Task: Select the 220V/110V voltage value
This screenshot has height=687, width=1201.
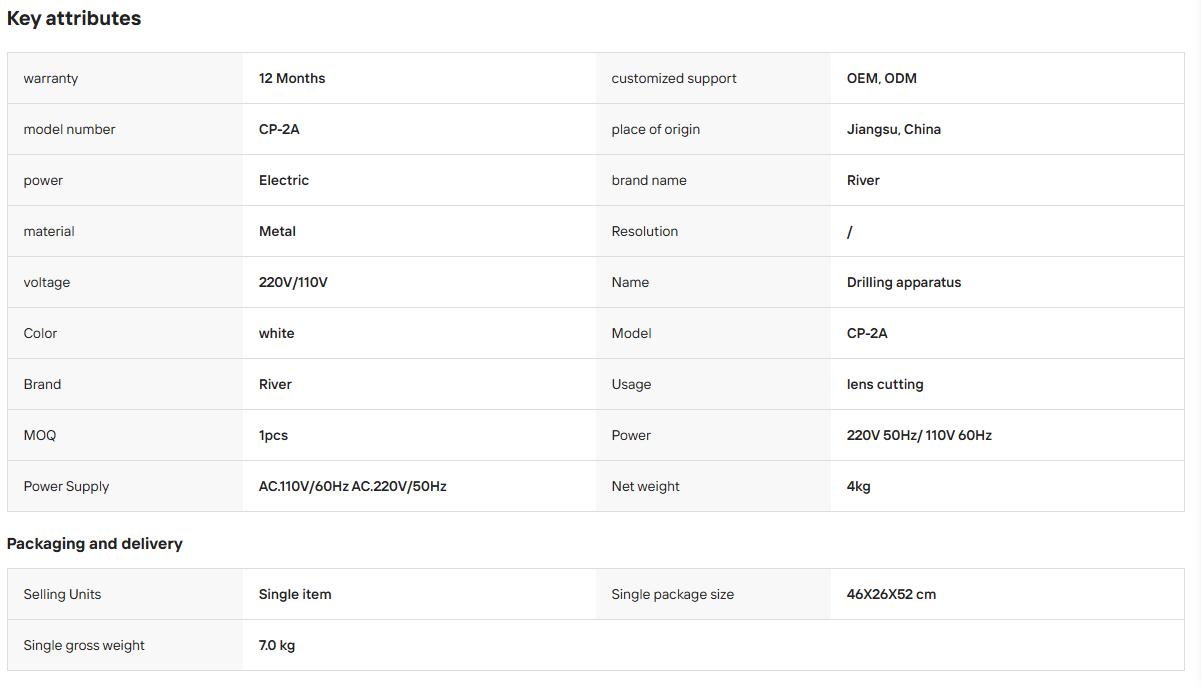Action: (x=293, y=282)
